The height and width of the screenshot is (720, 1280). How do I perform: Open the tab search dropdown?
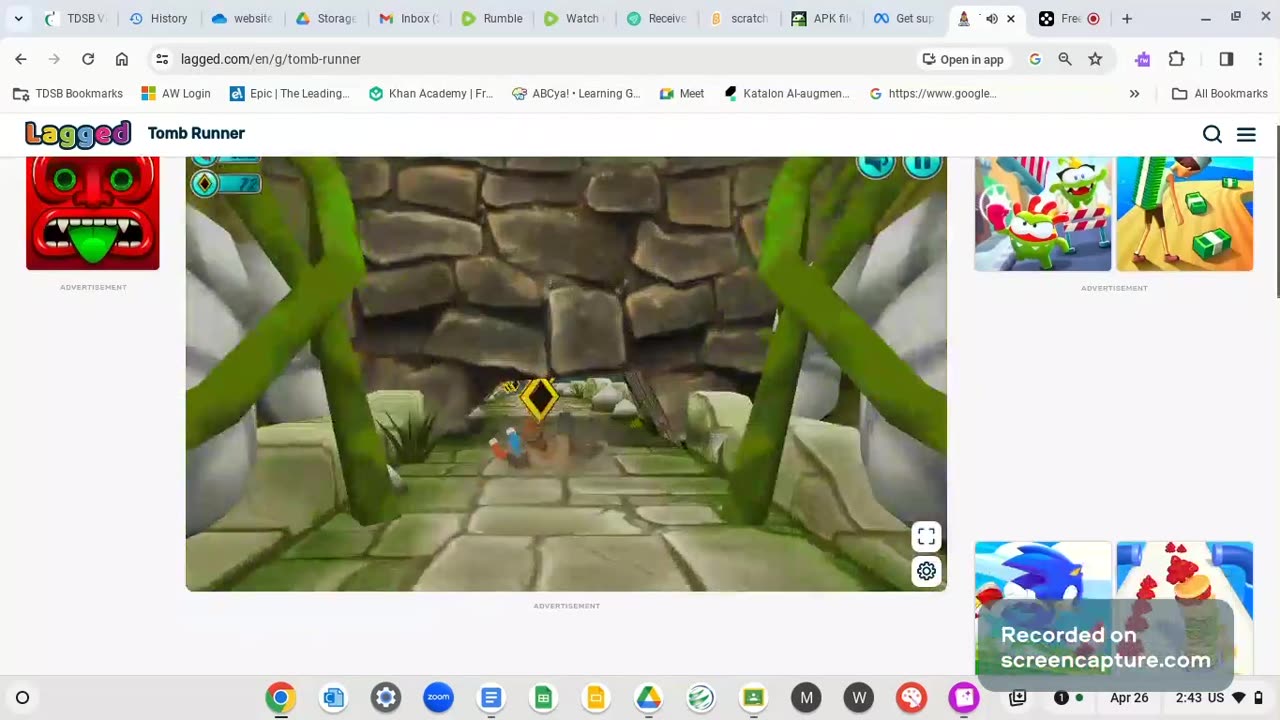click(18, 18)
